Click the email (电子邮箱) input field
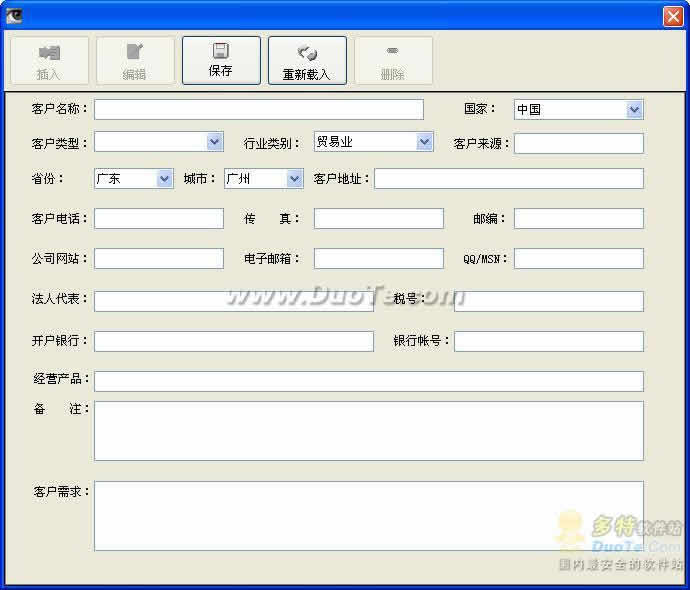The height and width of the screenshot is (590, 690). (x=378, y=258)
